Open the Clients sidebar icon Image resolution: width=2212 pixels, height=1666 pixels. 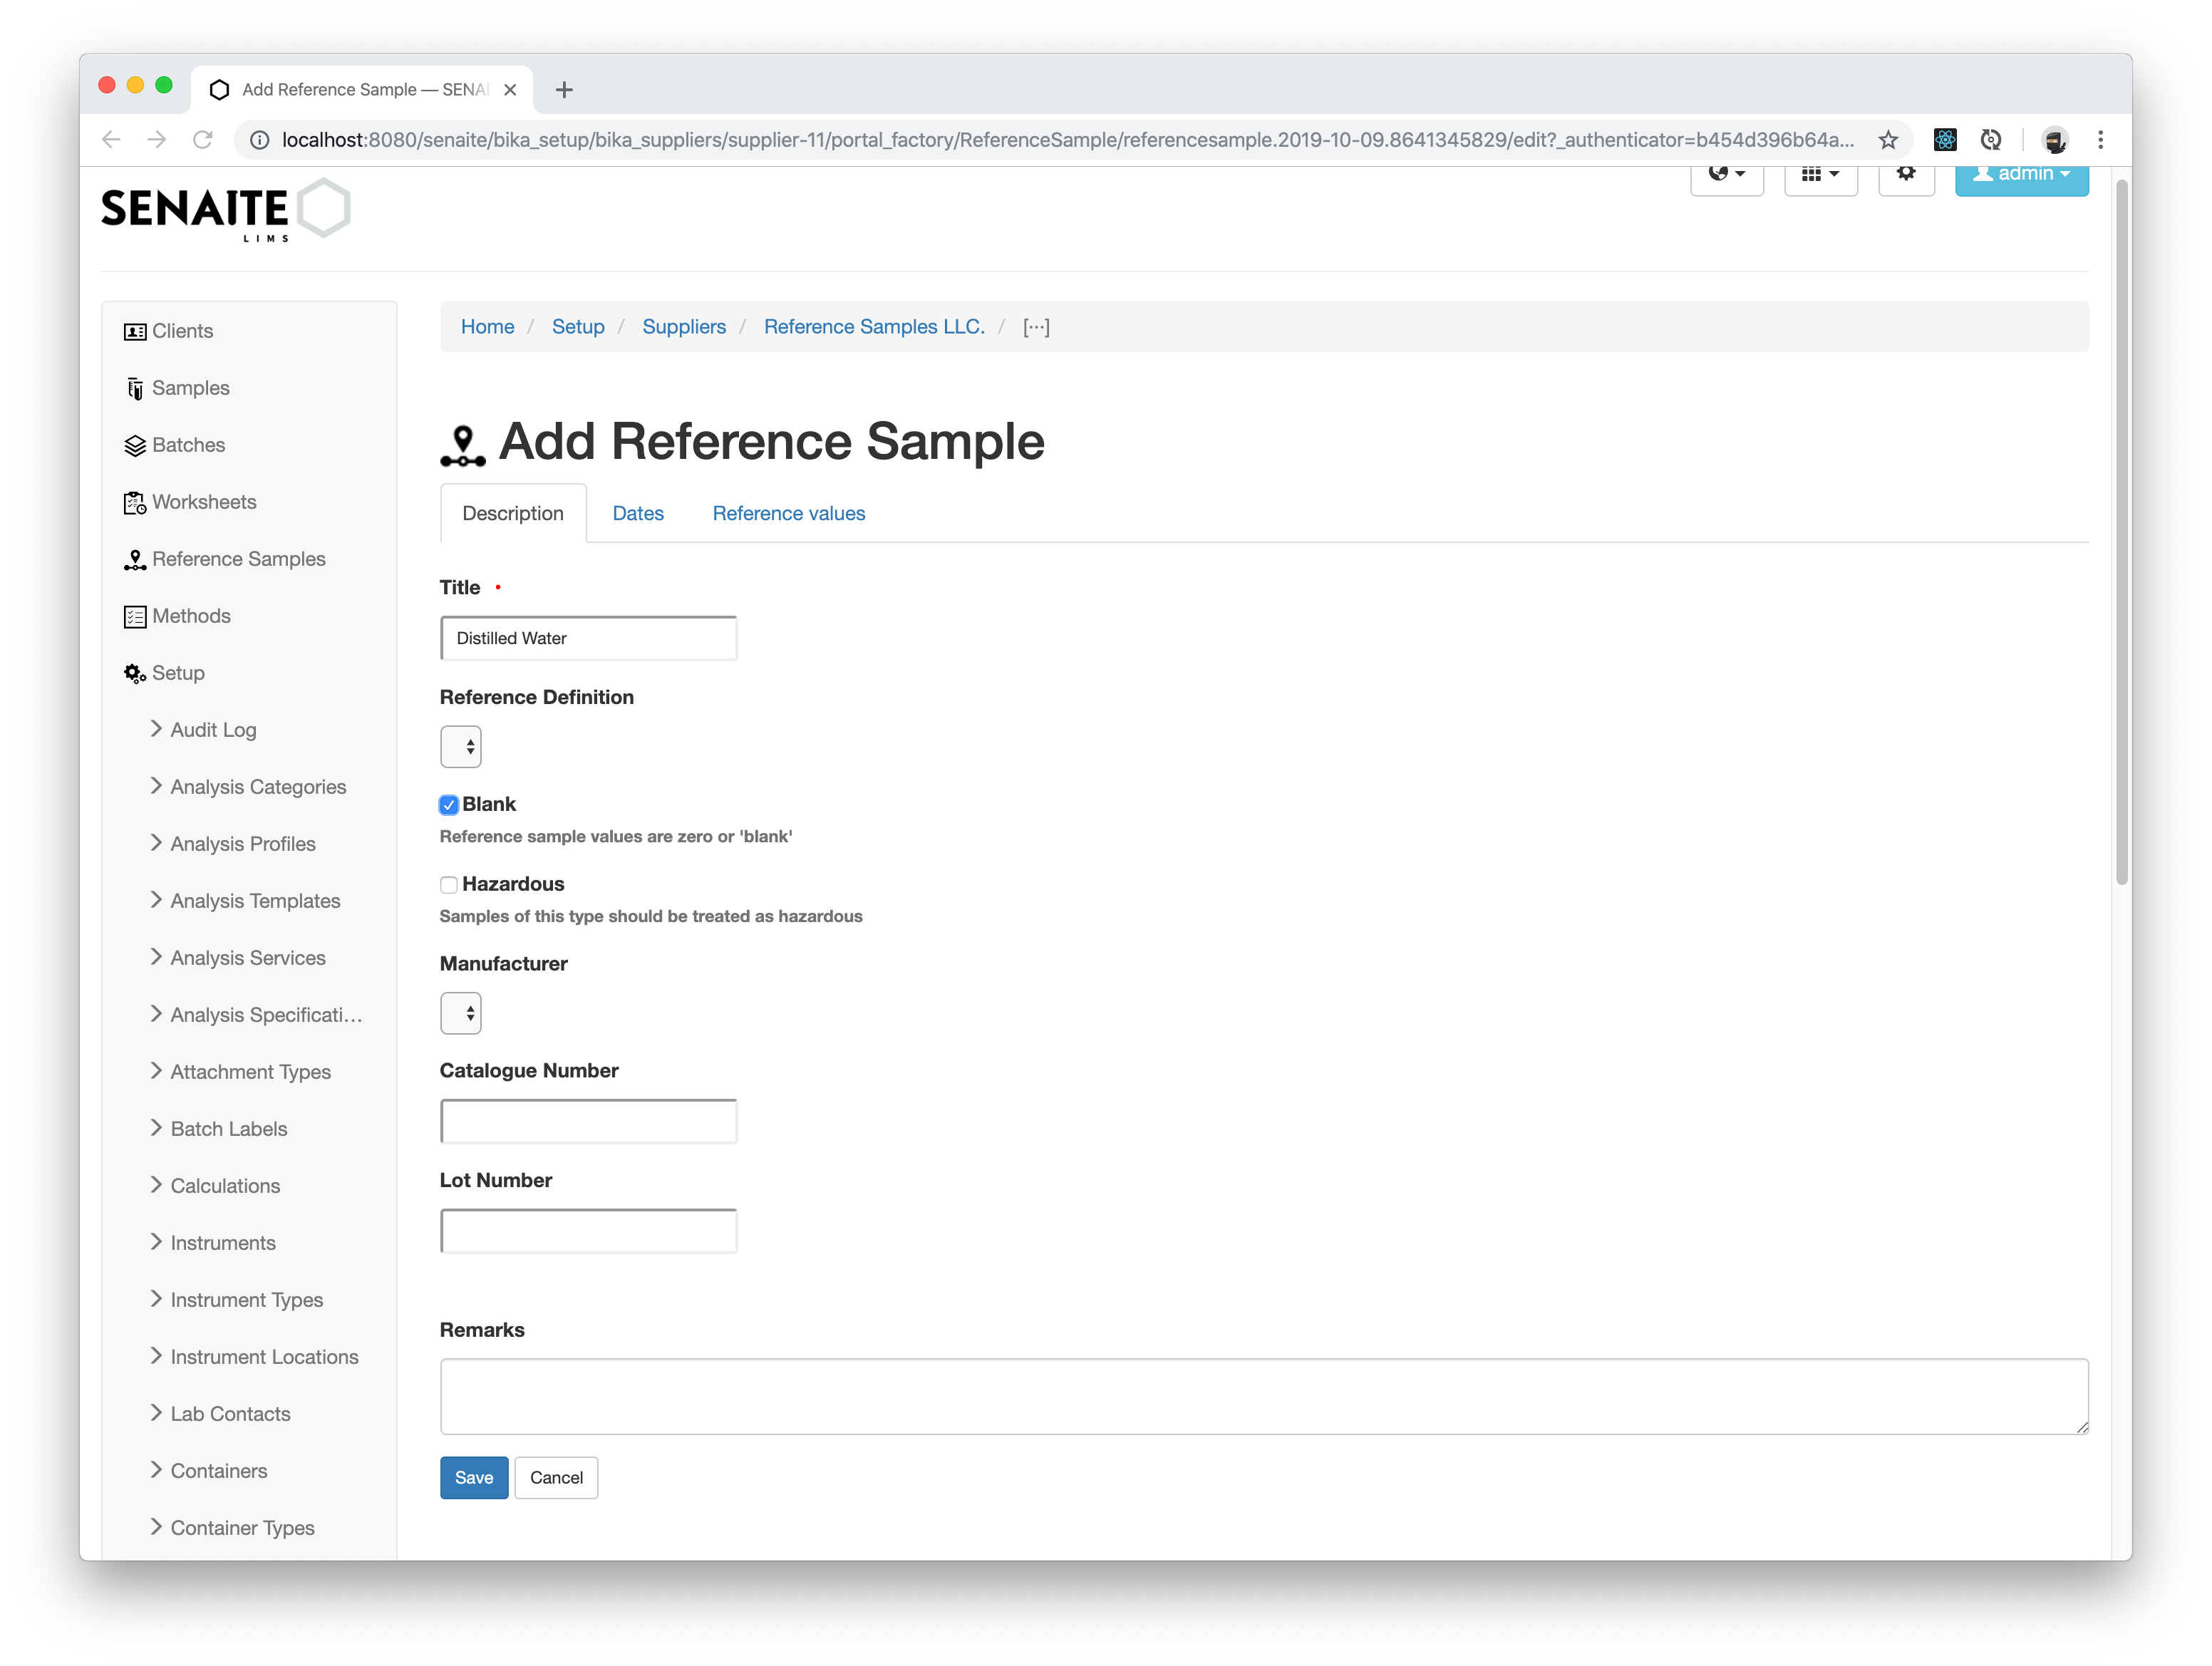point(135,332)
